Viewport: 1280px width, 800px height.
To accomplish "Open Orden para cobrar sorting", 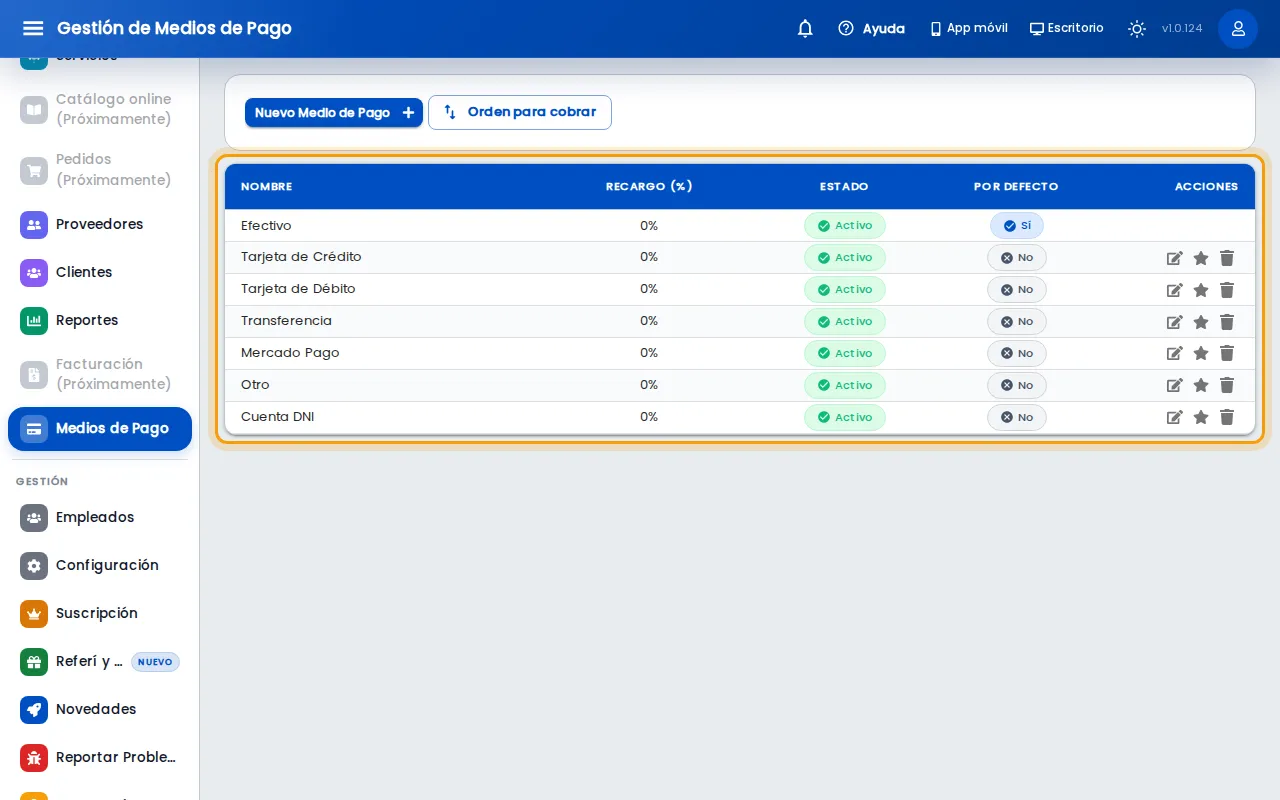I will (x=520, y=112).
